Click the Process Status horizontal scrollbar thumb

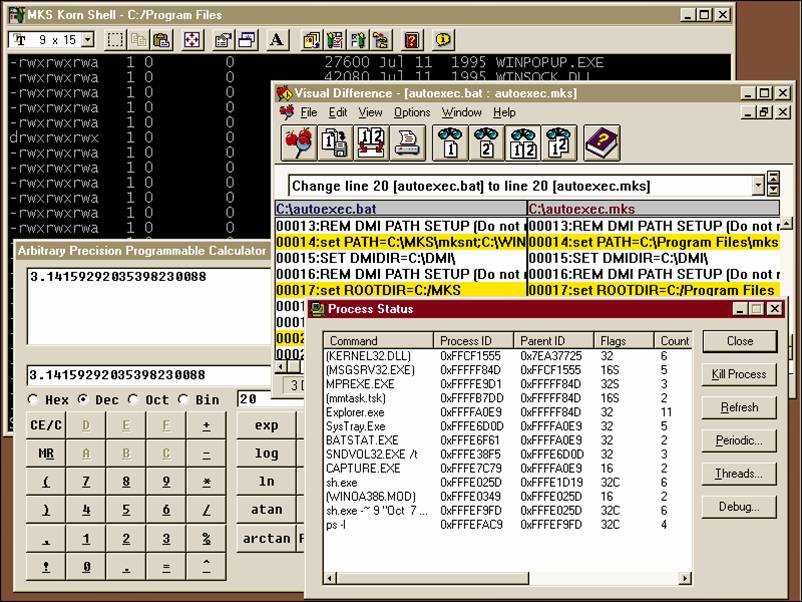point(433,578)
